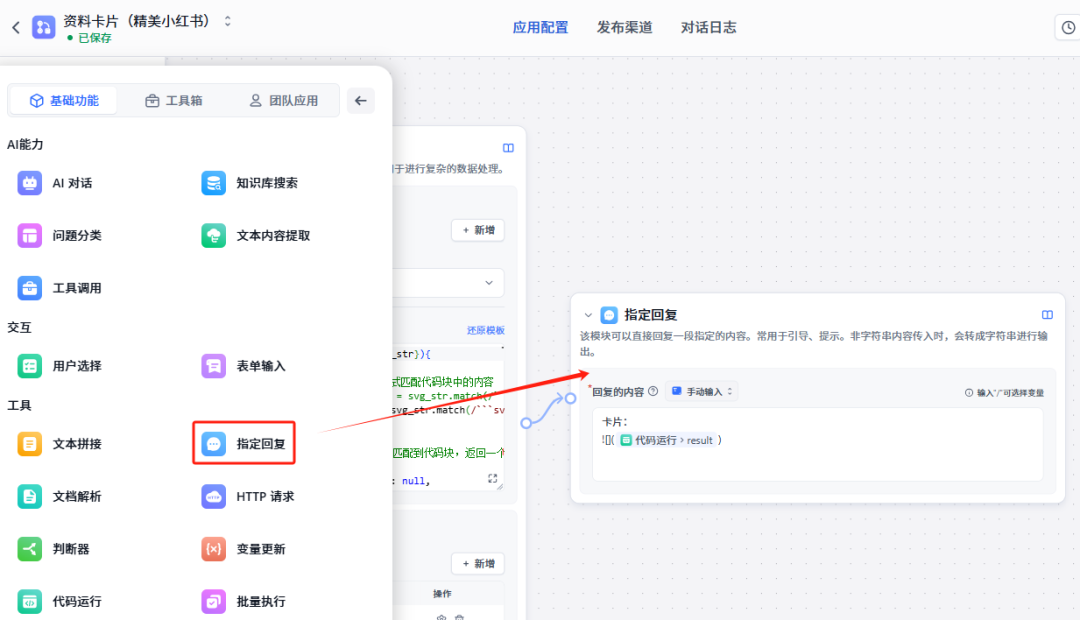Add a 文本内容提取 node

coord(256,236)
